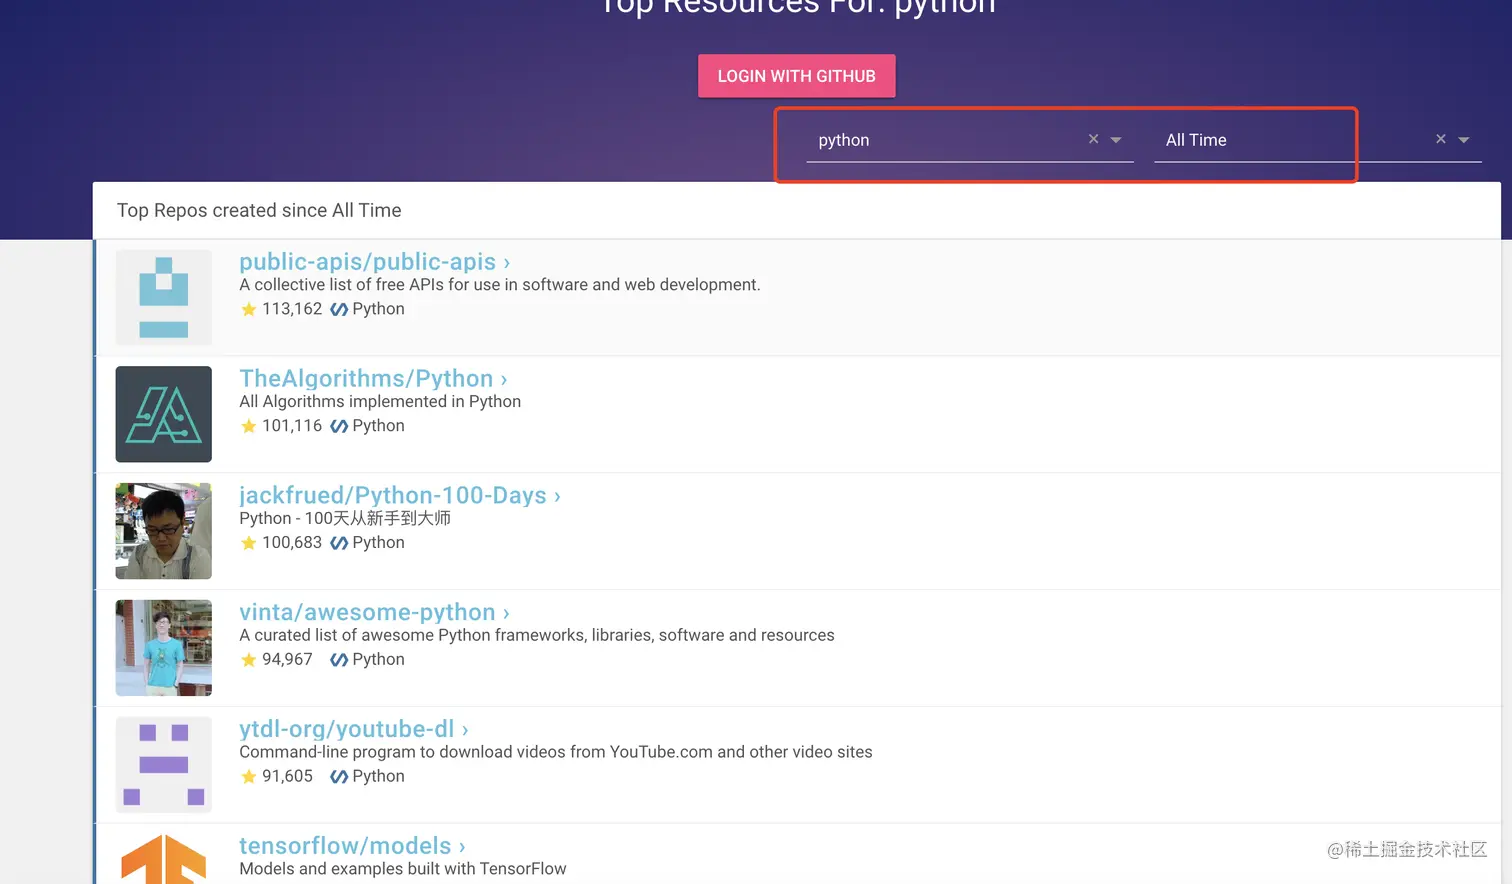Click 'All Algorithms implemented in Python' description

[380, 402]
